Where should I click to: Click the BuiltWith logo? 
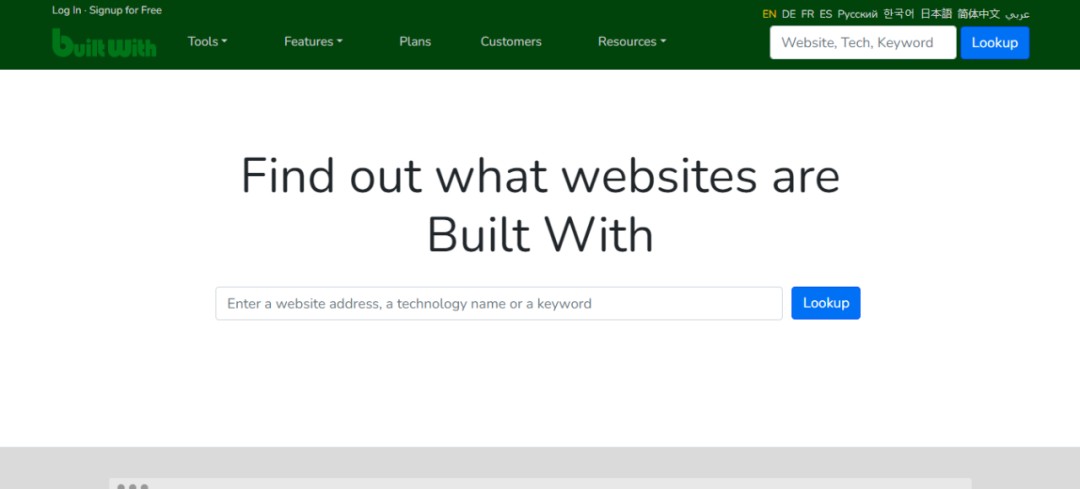click(104, 42)
